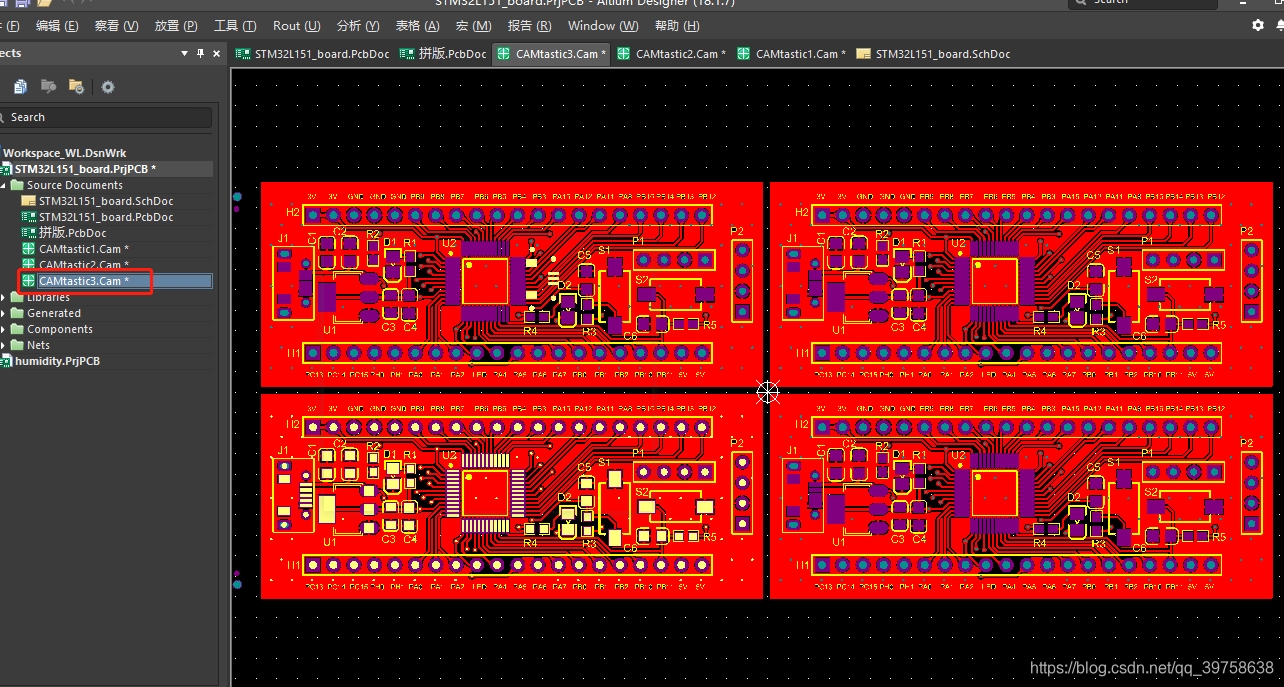Collapse the Source Documents folder
The height and width of the screenshot is (687, 1284).
(x=3, y=185)
